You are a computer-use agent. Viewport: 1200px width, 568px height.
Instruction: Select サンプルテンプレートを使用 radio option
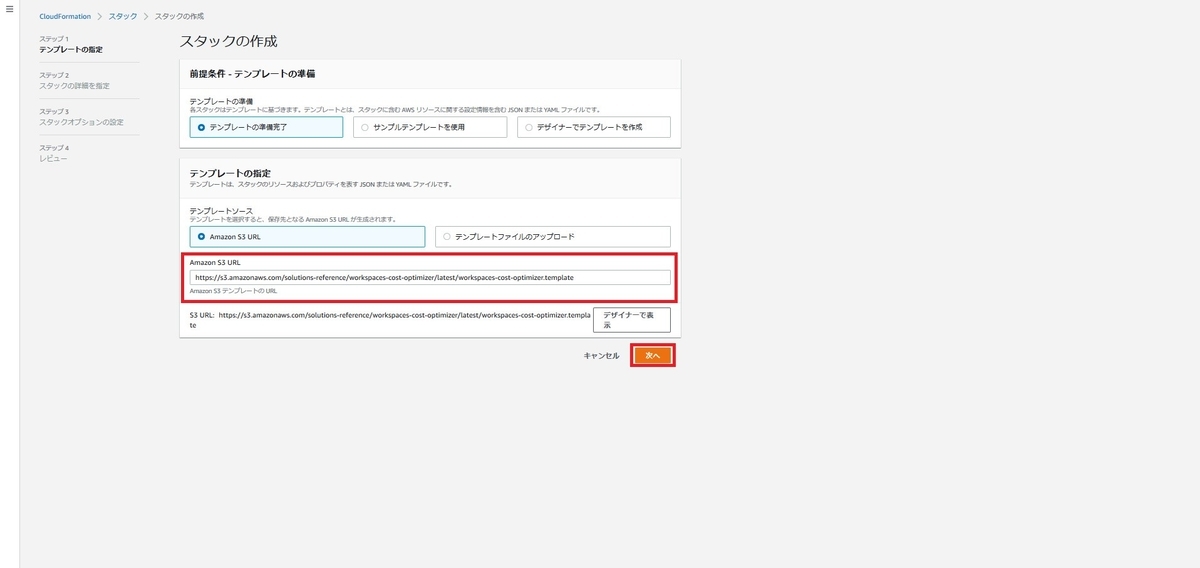pyautogui.click(x=429, y=127)
